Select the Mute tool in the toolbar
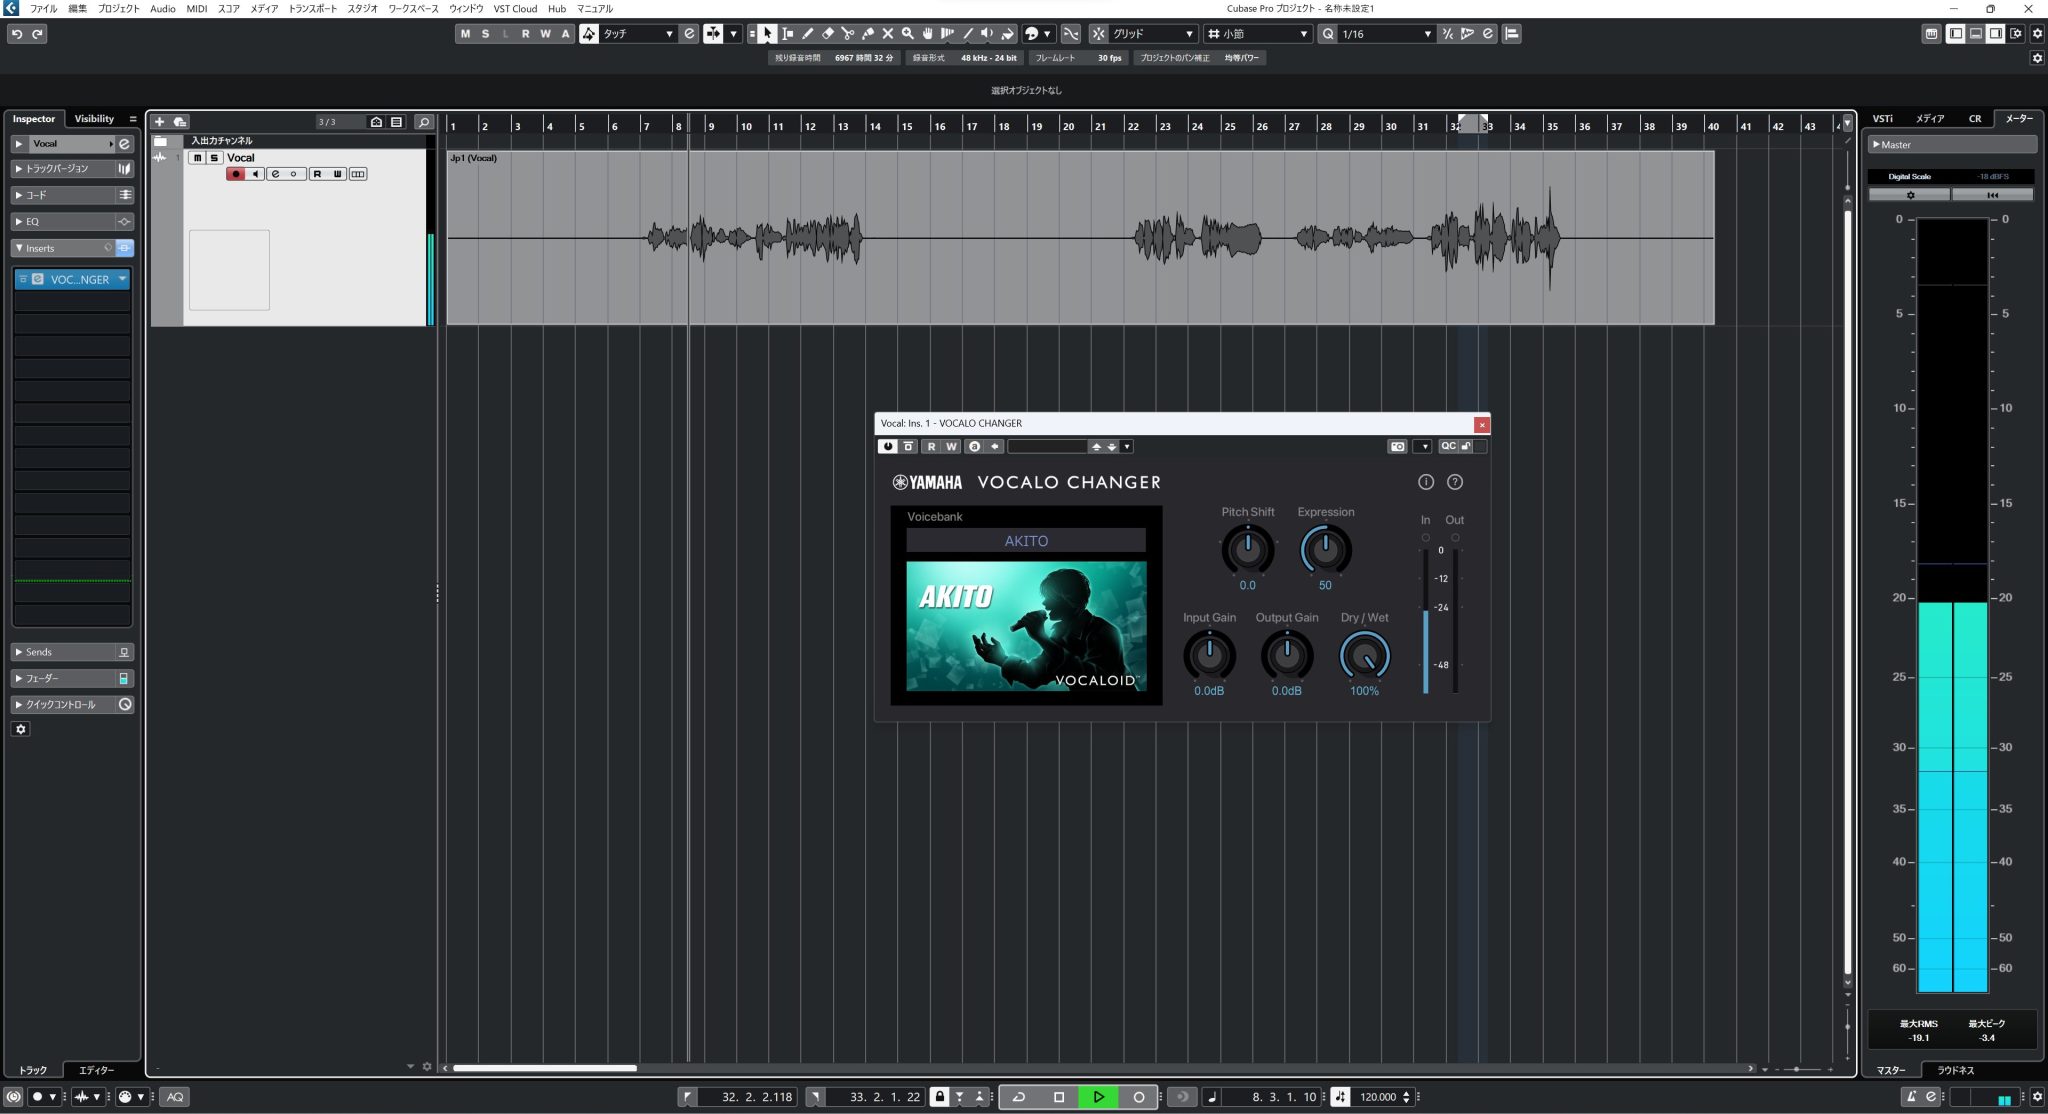 click(888, 33)
